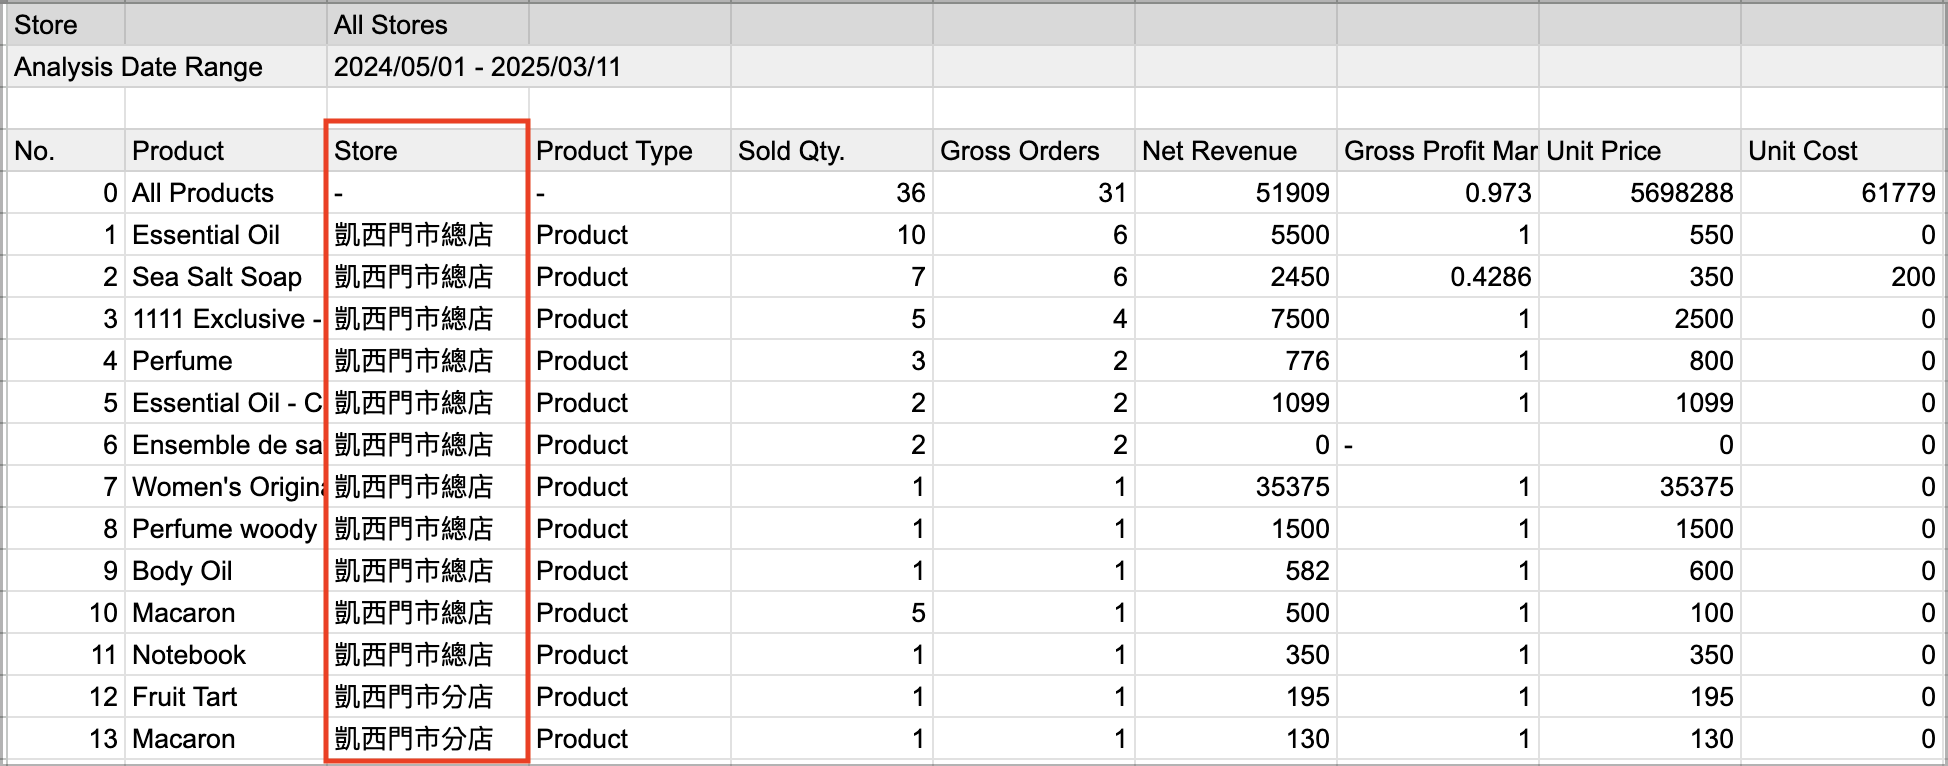Click the 'Analysis Date Range' label cell
Screen dimensions: 1948x766
pyautogui.click(x=167, y=67)
